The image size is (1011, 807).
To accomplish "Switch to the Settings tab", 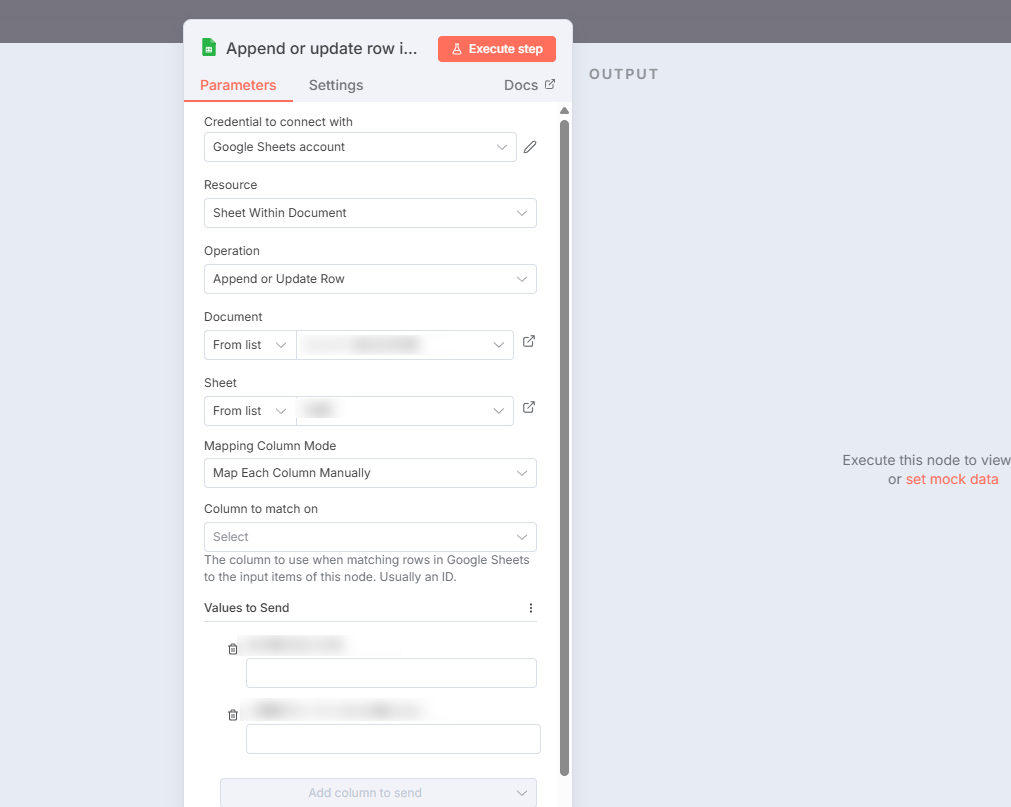I will pyautogui.click(x=336, y=85).
